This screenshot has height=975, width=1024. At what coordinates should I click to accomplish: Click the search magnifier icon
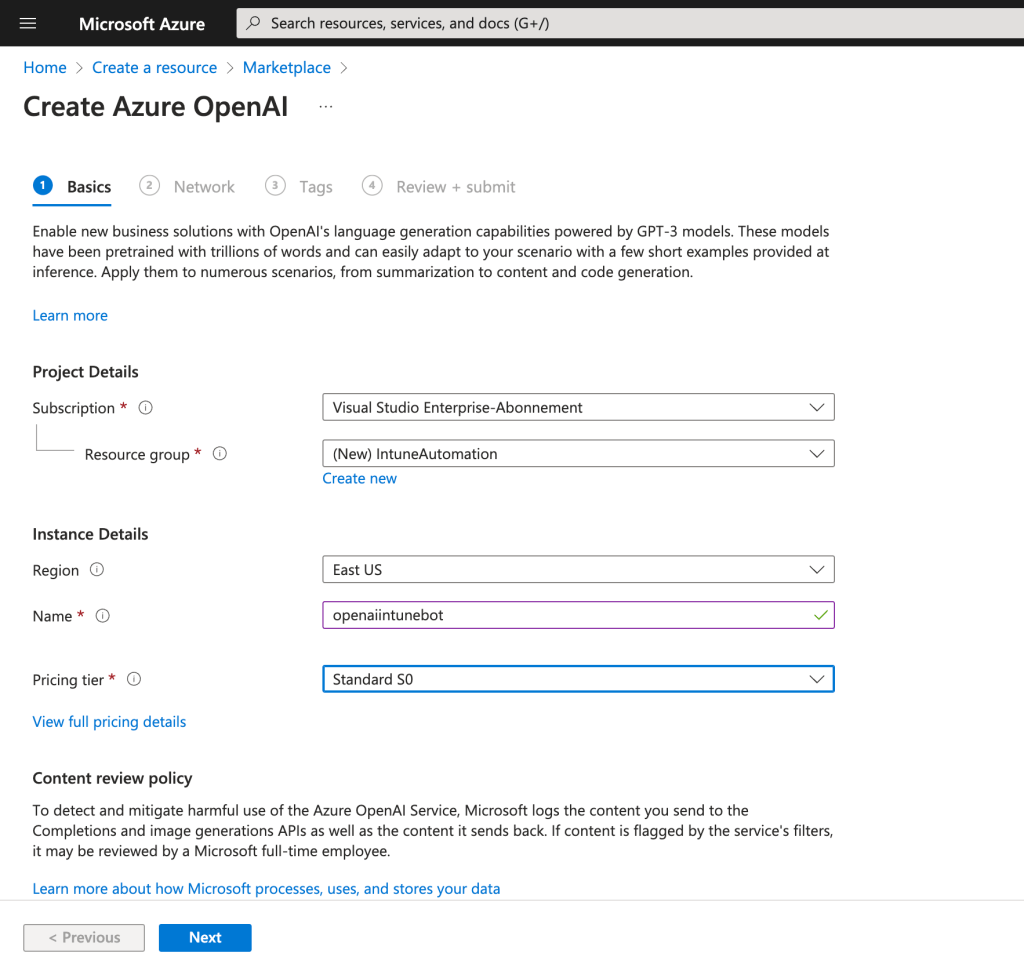tap(255, 23)
